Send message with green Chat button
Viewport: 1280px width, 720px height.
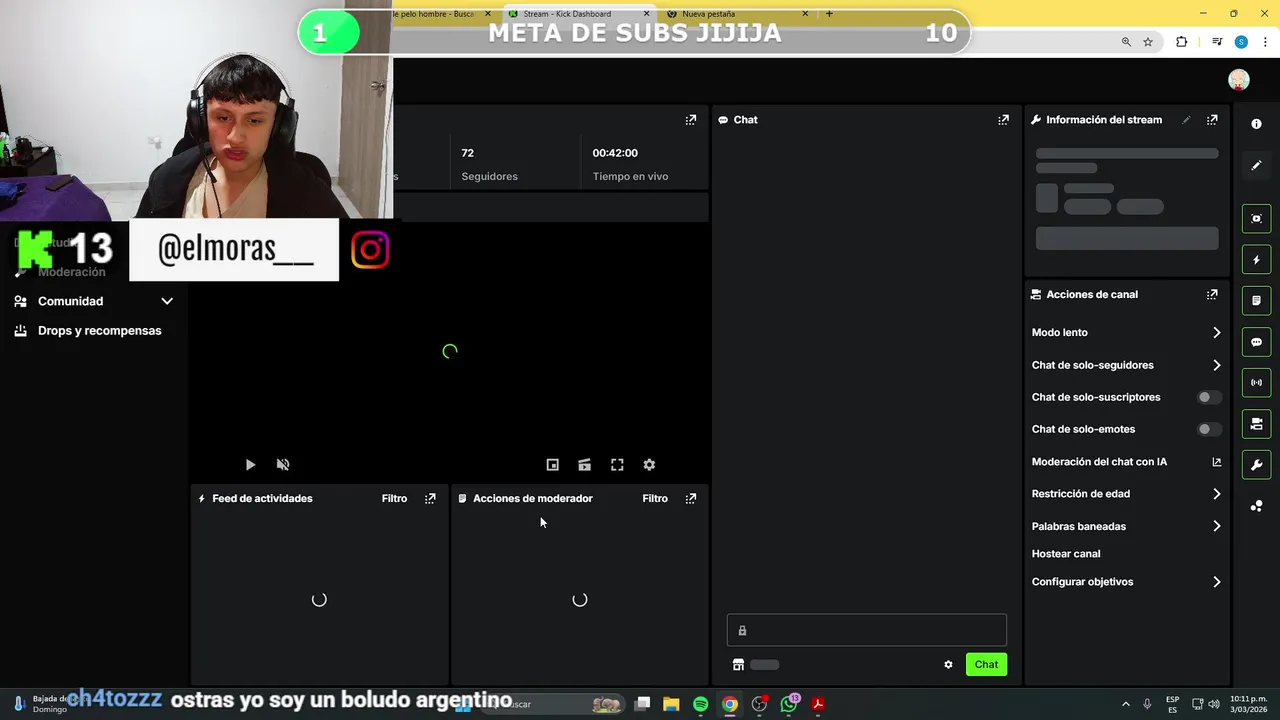986,665
